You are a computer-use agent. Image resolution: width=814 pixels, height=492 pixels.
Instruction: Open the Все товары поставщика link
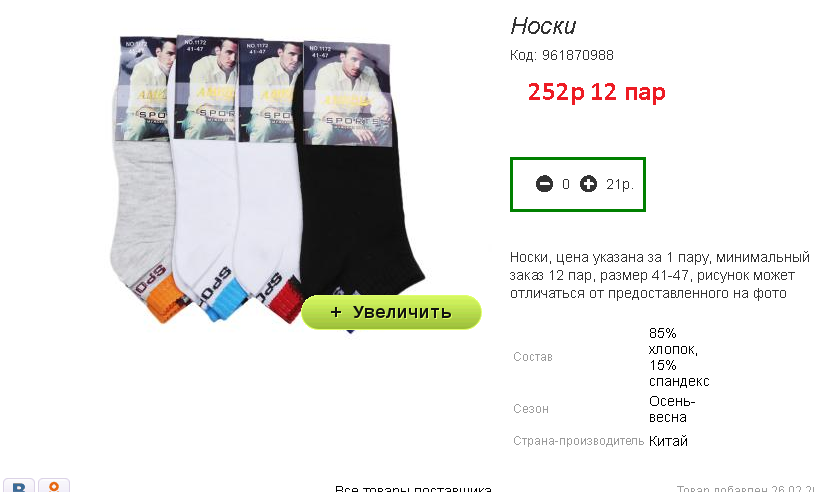[413, 489]
